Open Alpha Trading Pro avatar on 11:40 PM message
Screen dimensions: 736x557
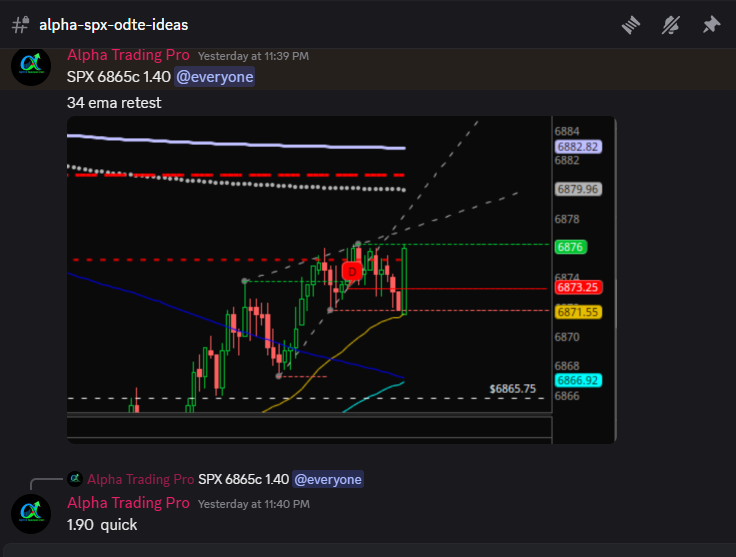[31, 514]
